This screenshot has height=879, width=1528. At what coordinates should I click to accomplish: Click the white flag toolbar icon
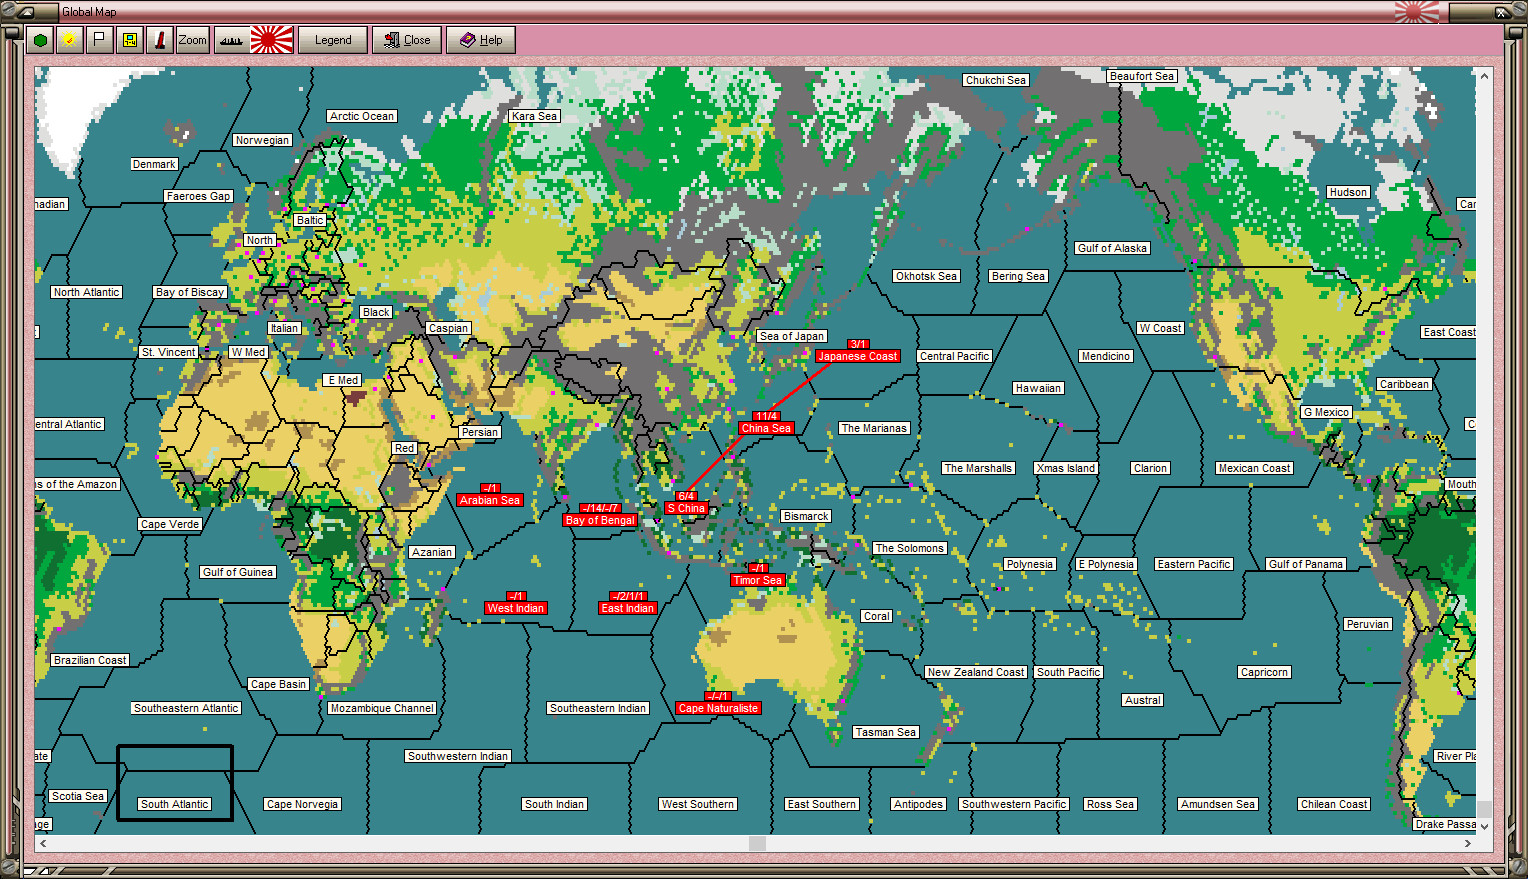pos(99,40)
